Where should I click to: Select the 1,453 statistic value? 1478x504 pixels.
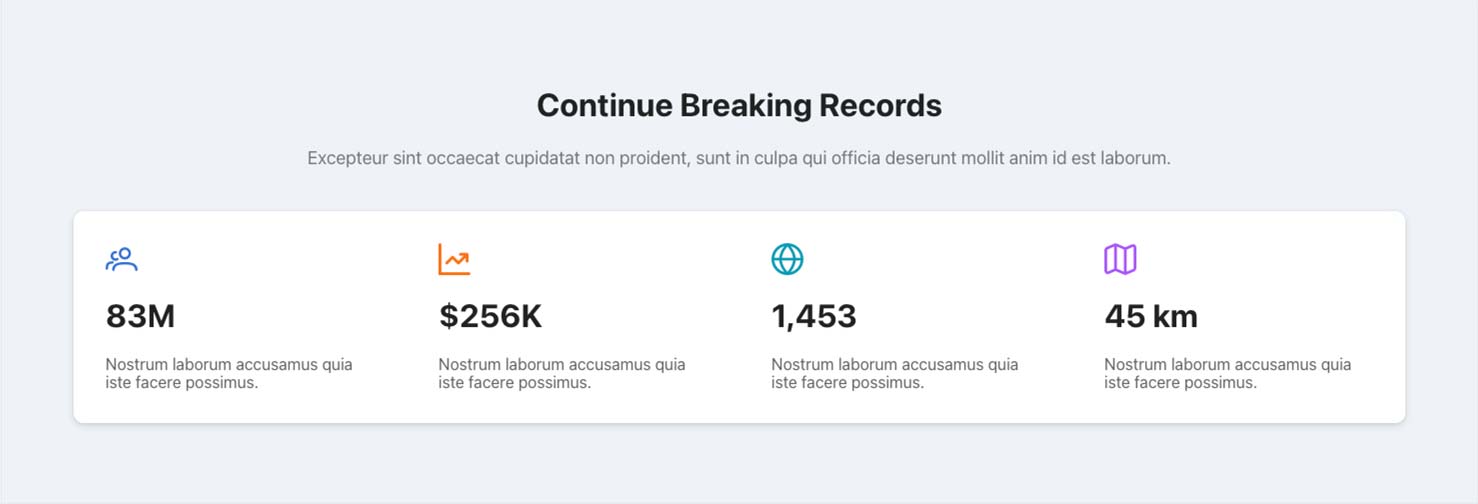tap(814, 317)
